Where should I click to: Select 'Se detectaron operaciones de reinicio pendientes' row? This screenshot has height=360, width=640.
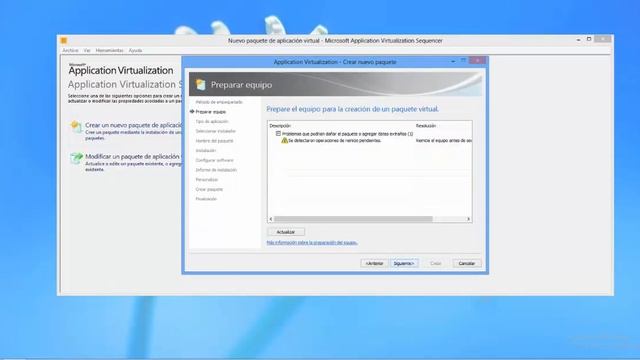tap(335, 140)
